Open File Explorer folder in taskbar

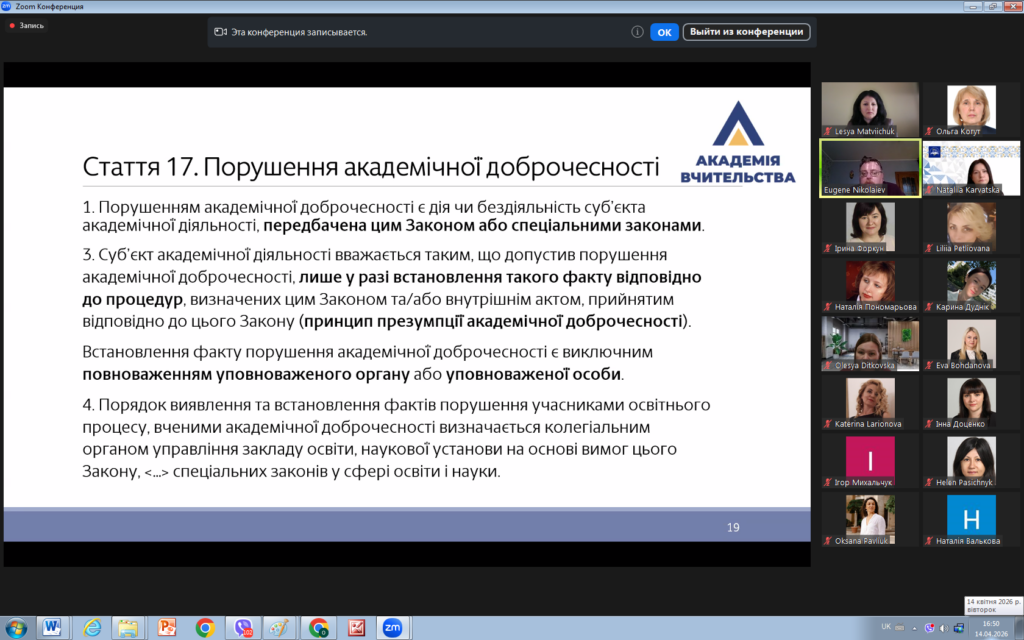click(x=128, y=627)
